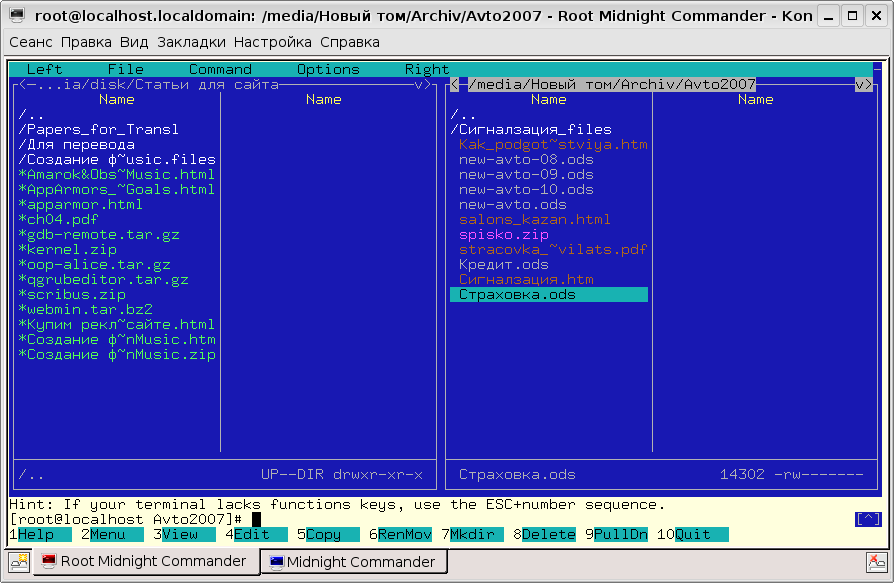This screenshot has width=894, height=583.
Task: Click the close tab icon at bottom right
Action: click(876, 562)
